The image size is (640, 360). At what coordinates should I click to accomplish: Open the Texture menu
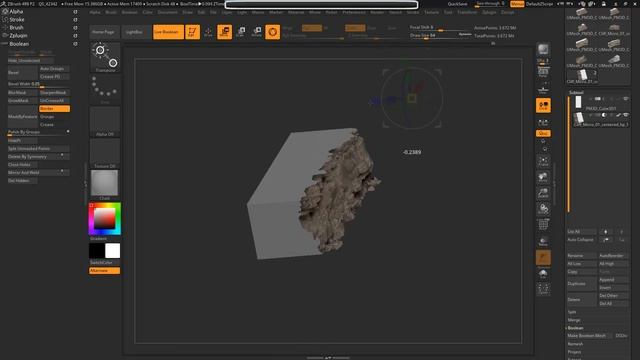(x=431, y=12)
